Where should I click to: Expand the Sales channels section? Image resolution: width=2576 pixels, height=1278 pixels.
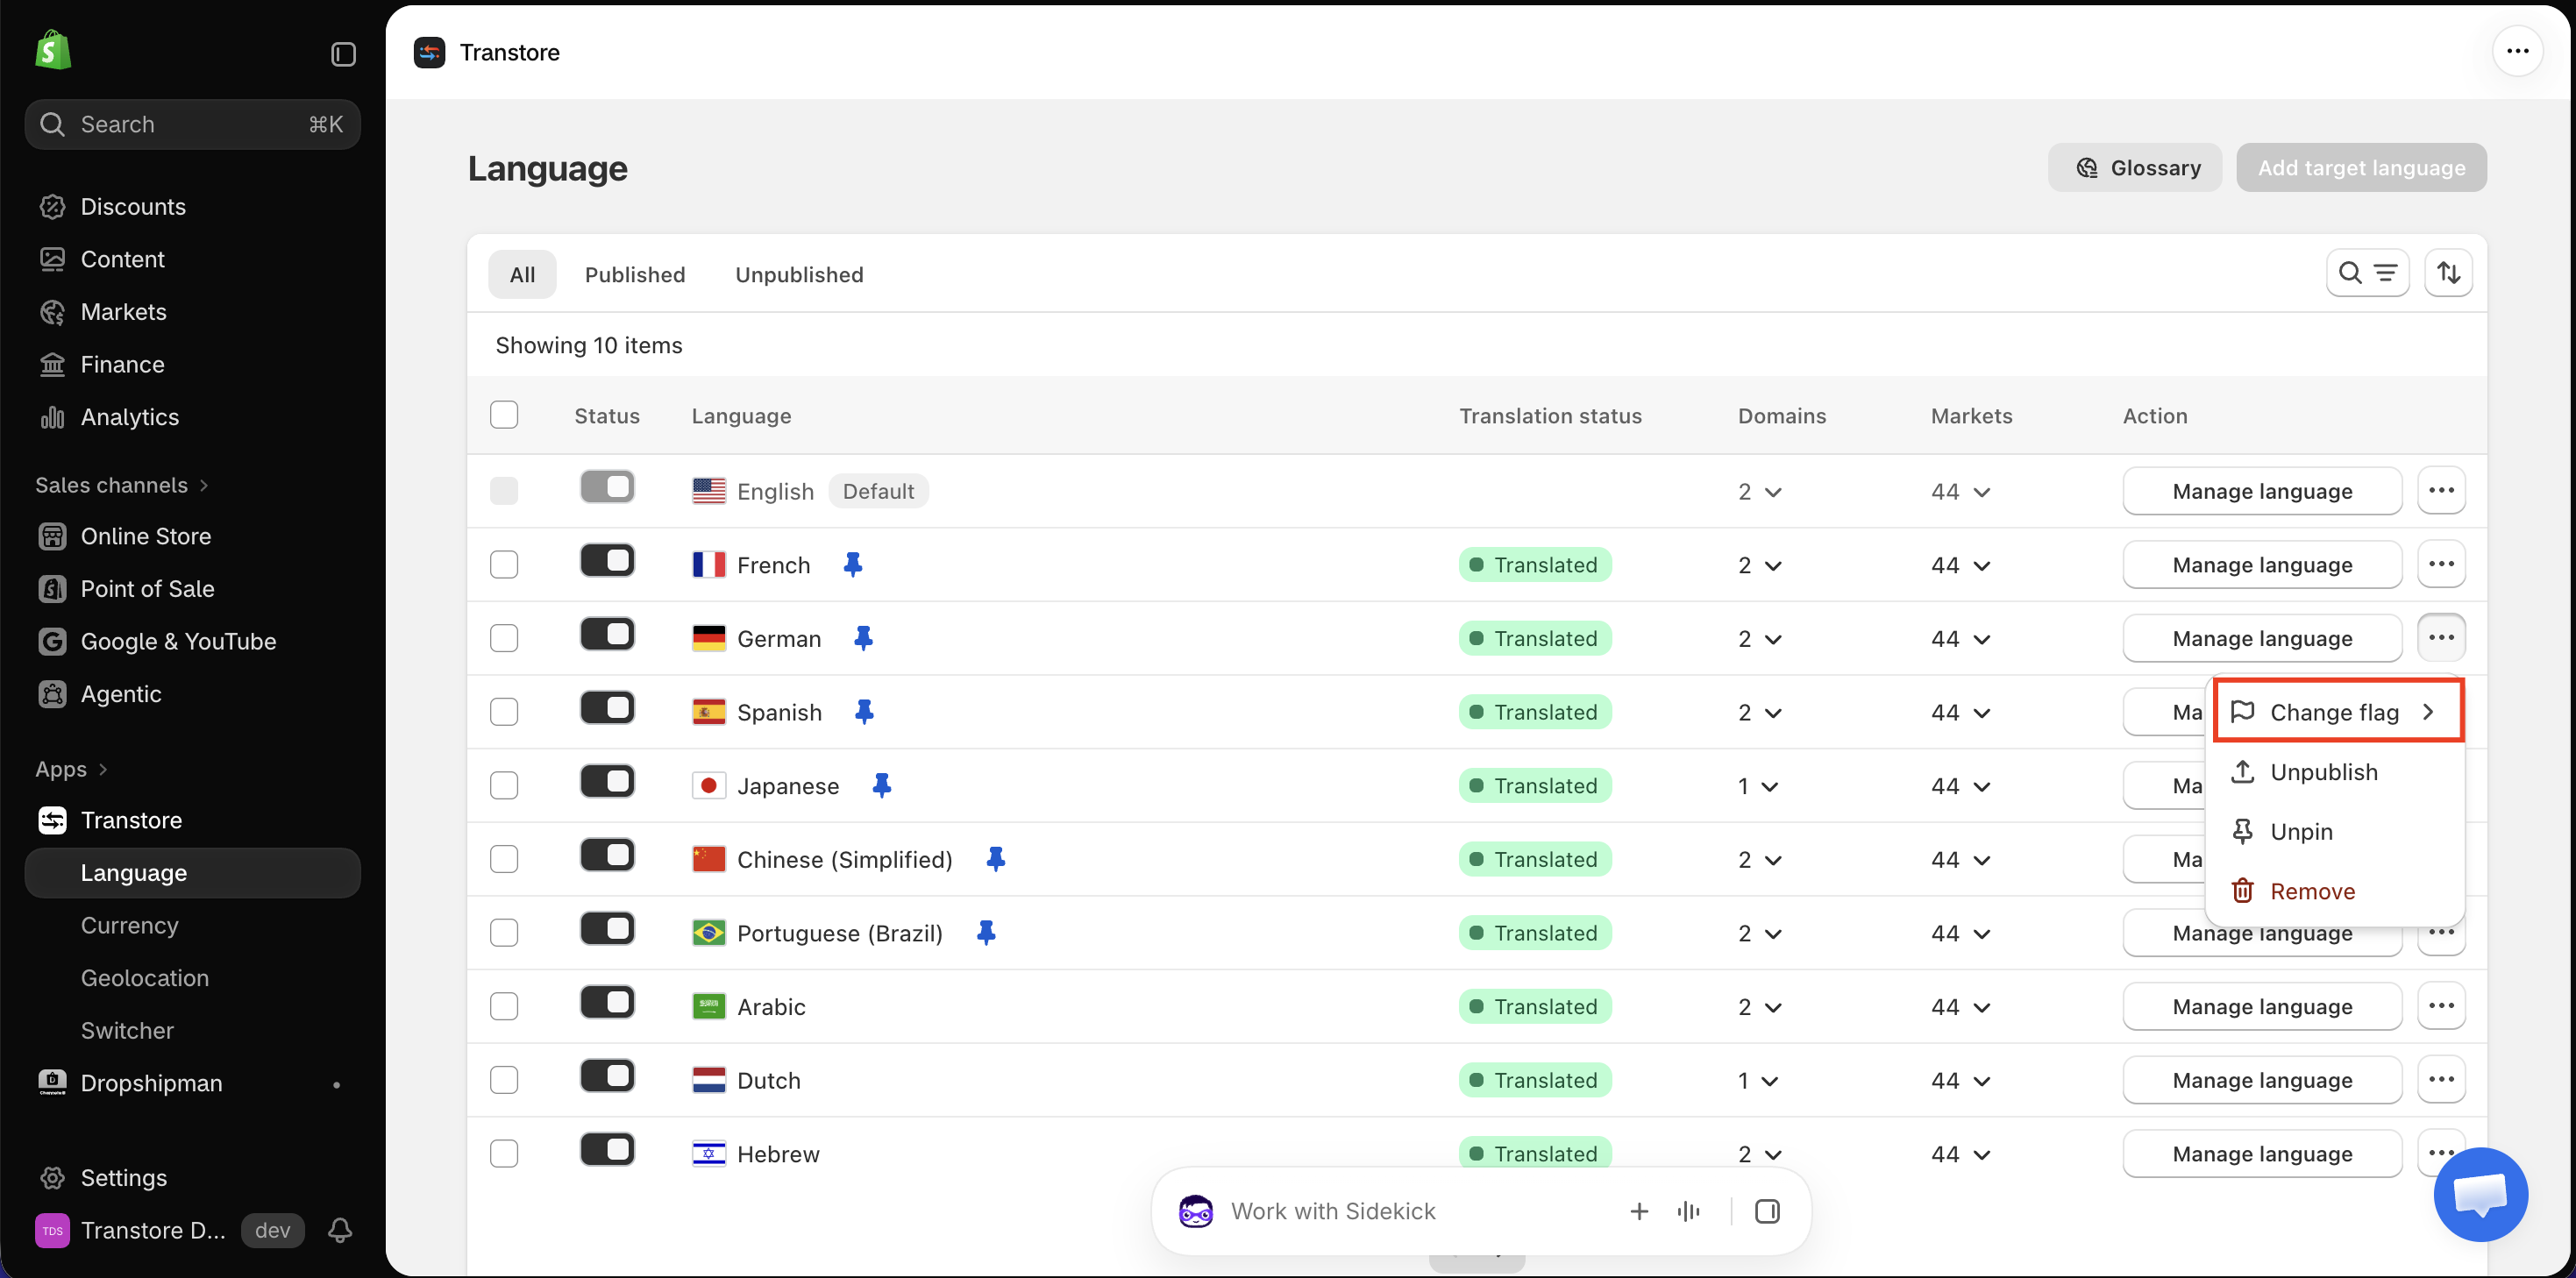coord(122,485)
